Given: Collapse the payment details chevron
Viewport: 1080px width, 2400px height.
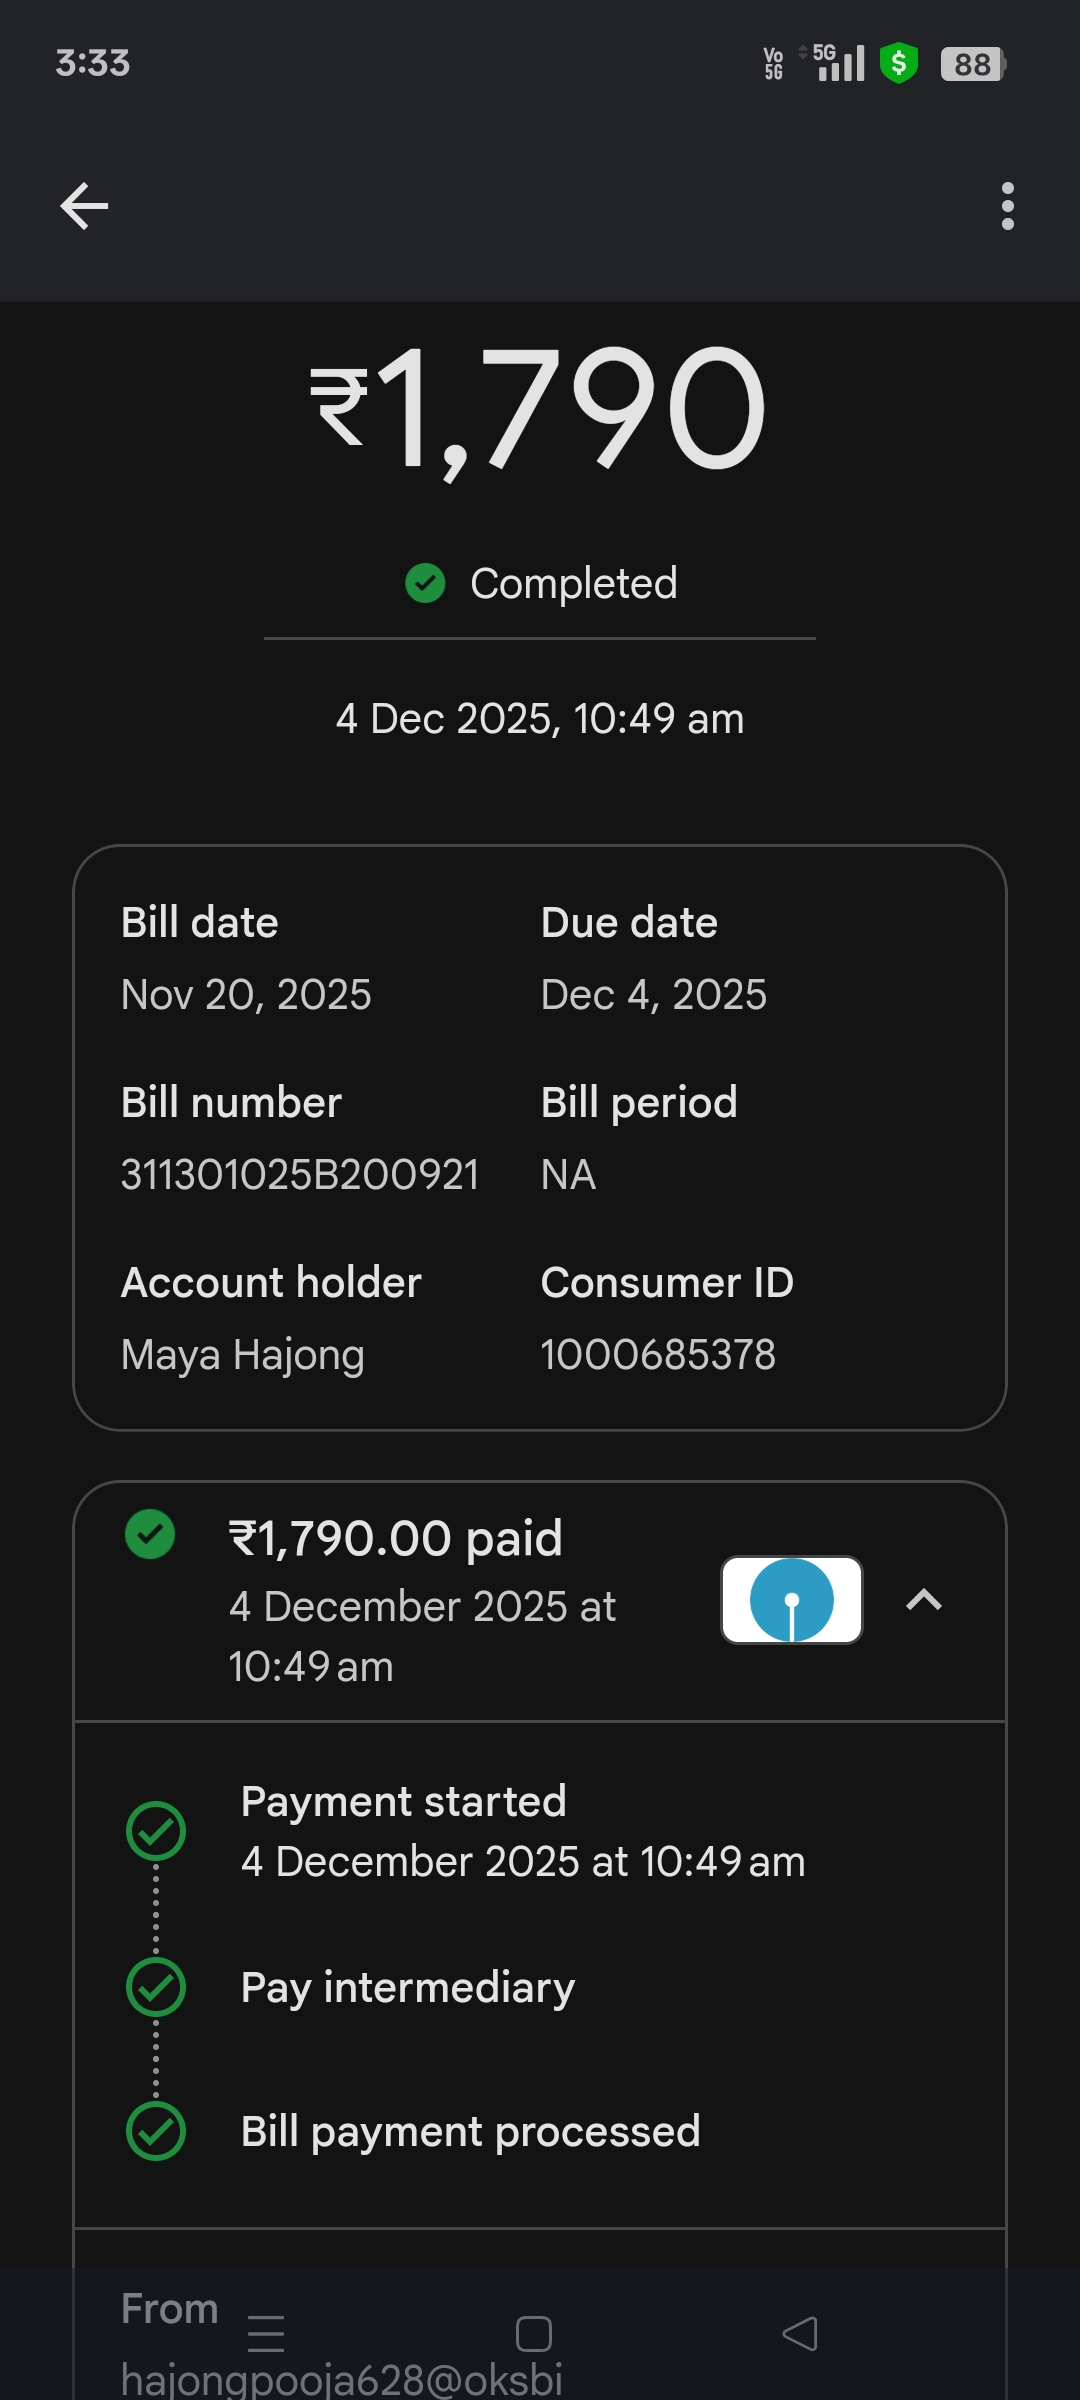Looking at the screenshot, I should (924, 1600).
